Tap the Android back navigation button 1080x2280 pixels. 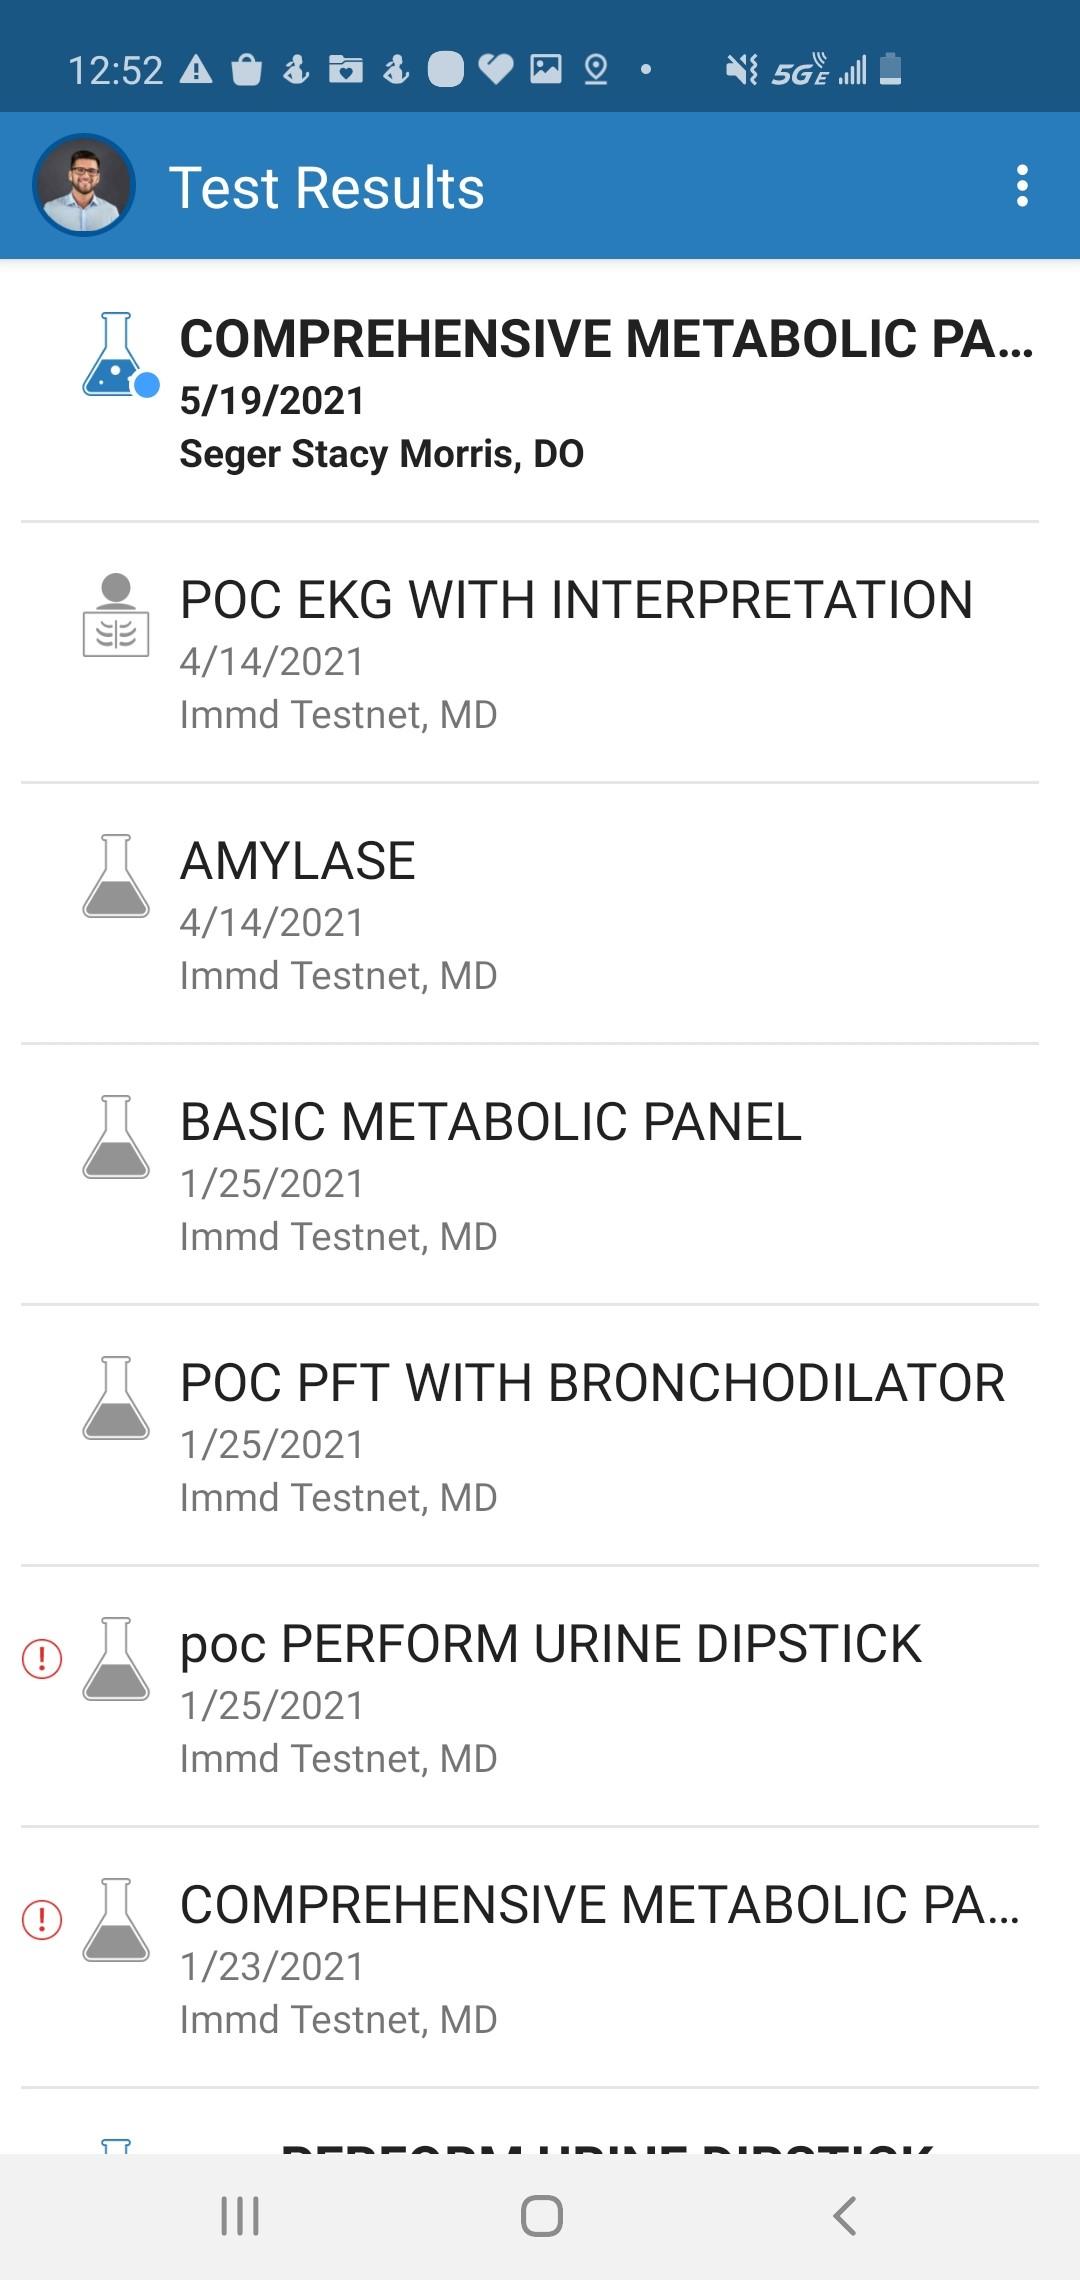845,2216
